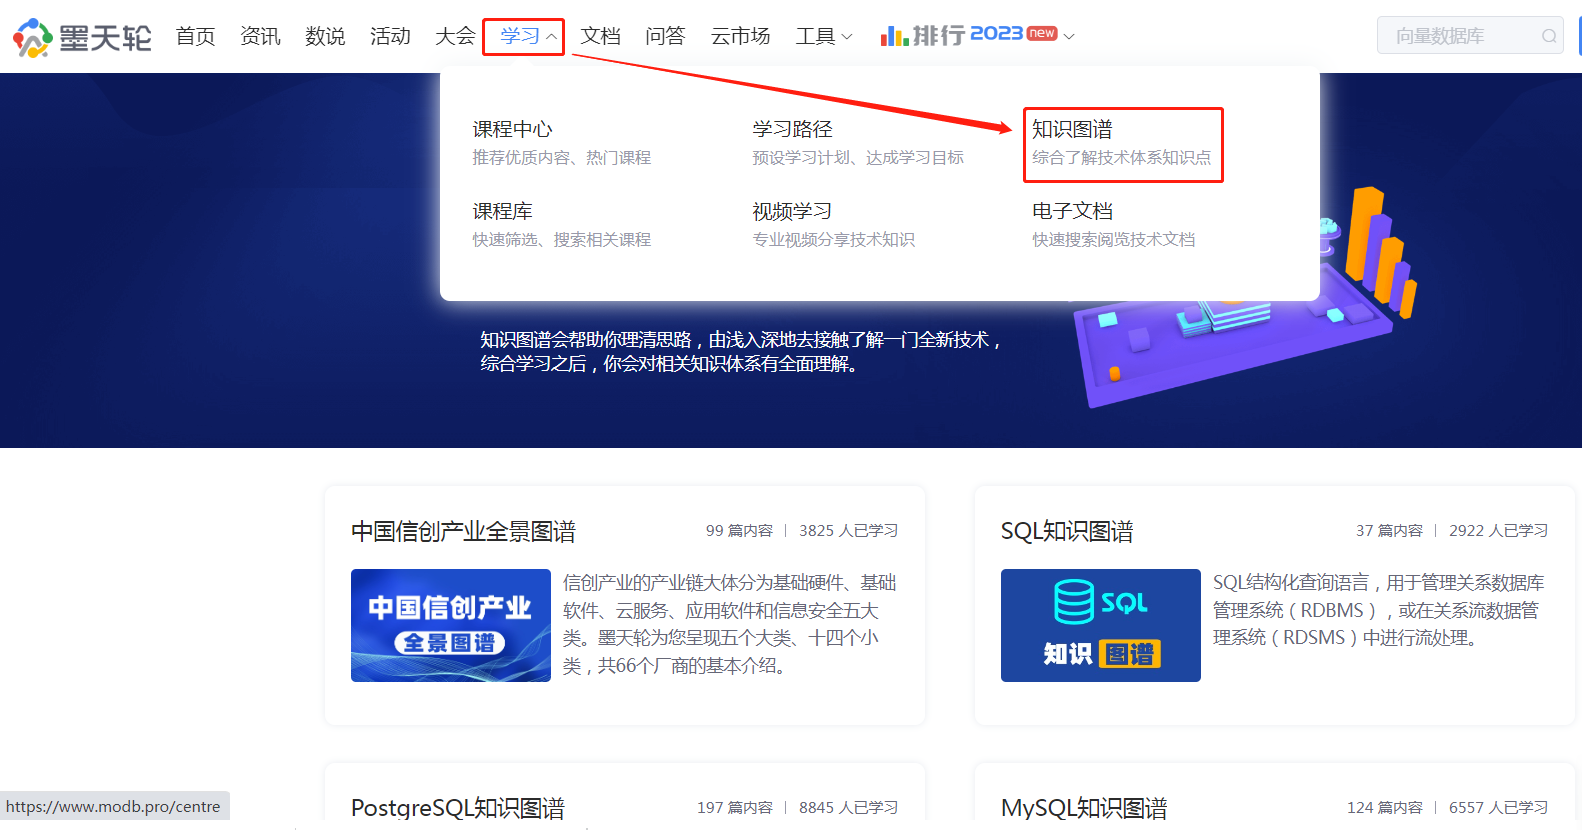Open the 首页 menu item

point(195,36)
